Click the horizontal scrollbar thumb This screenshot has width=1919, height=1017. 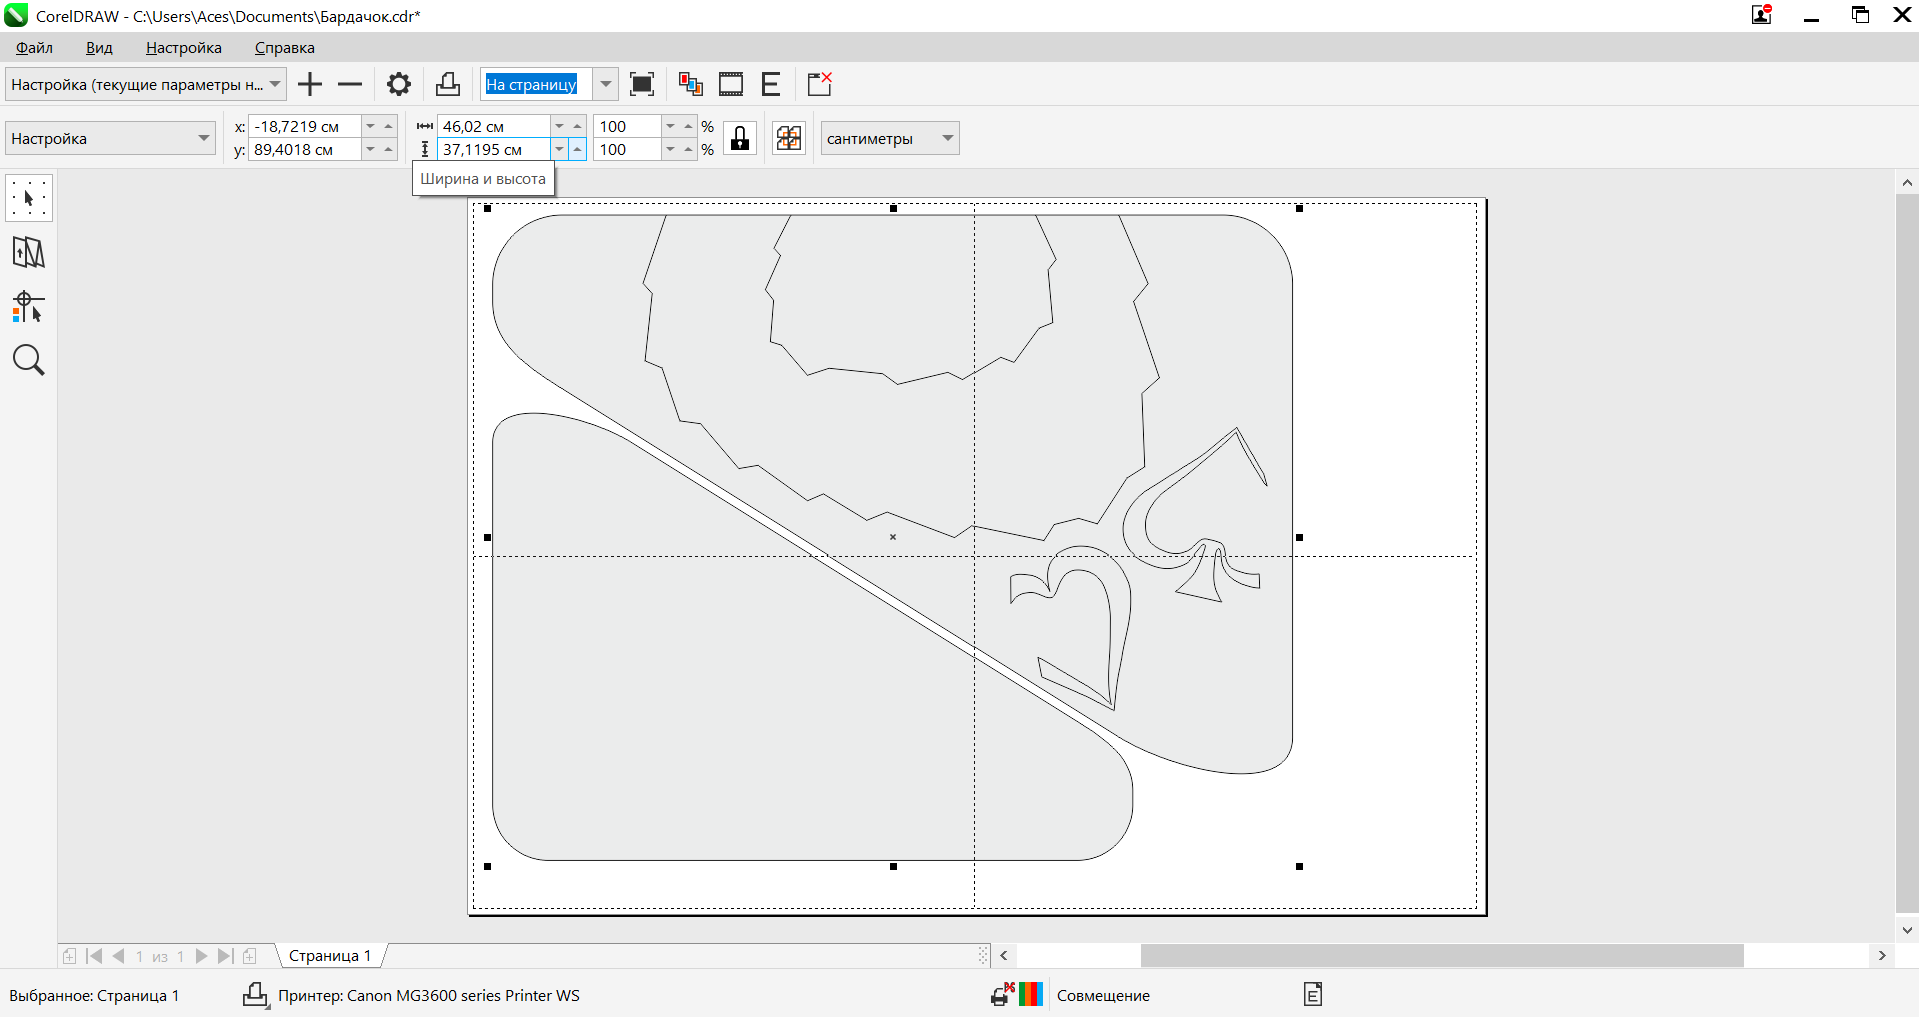1442,956
